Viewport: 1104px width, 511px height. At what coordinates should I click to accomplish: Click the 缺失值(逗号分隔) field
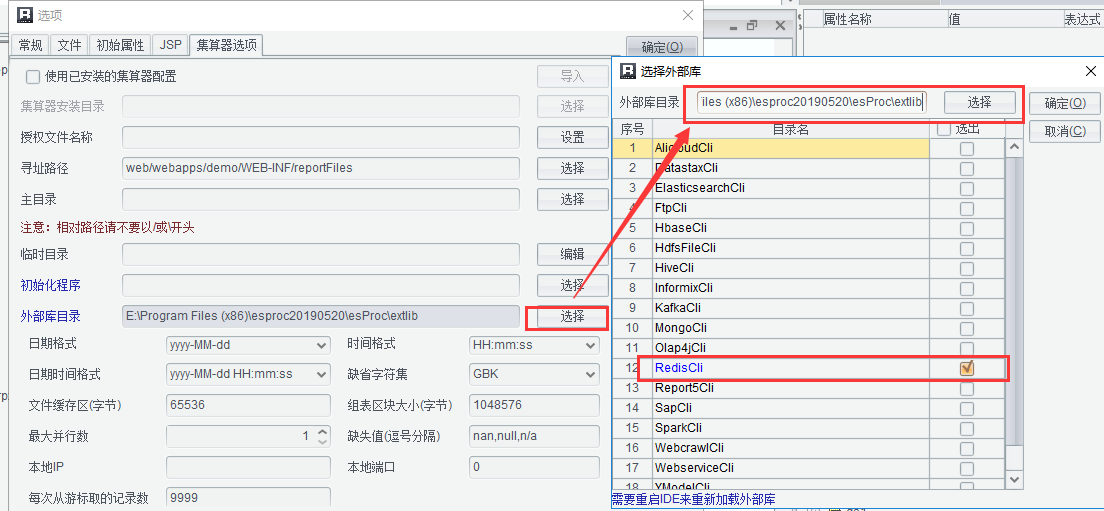pyautogui.click(x=534, y=436)
